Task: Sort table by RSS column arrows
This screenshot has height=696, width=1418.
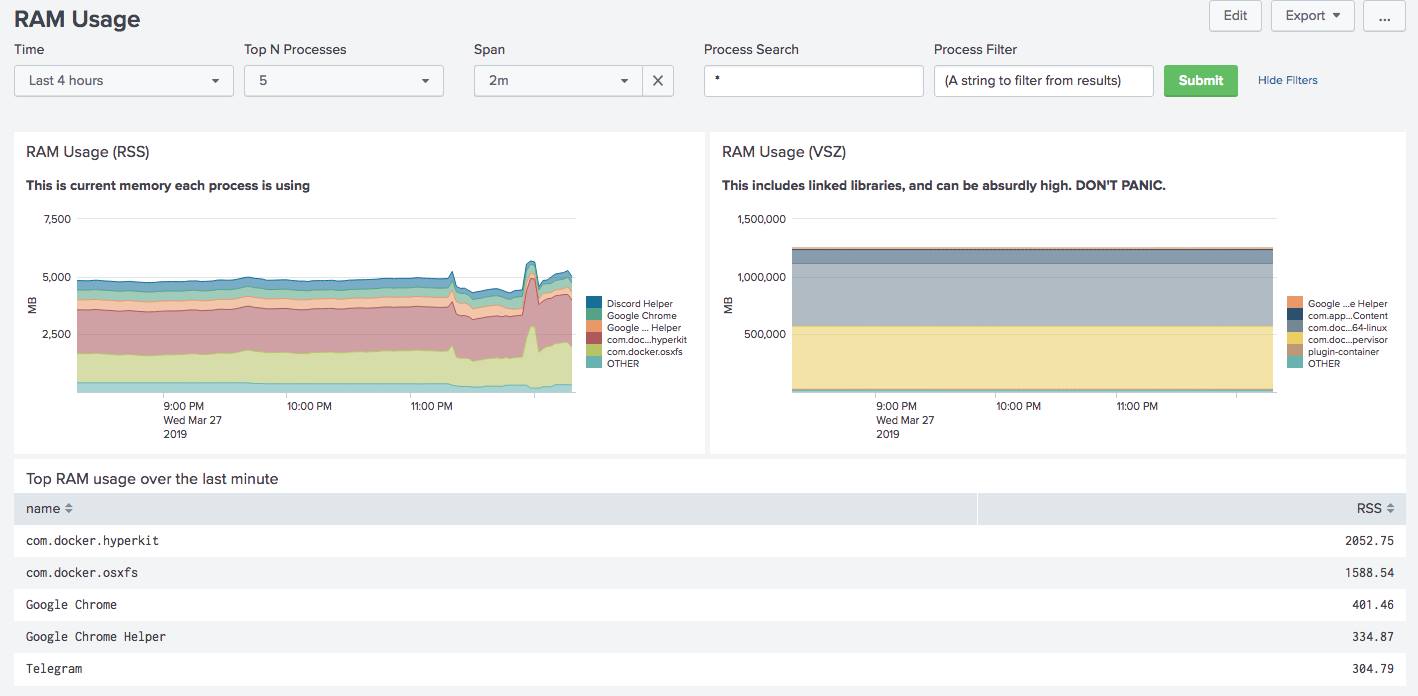Action: pos(1390,509)
